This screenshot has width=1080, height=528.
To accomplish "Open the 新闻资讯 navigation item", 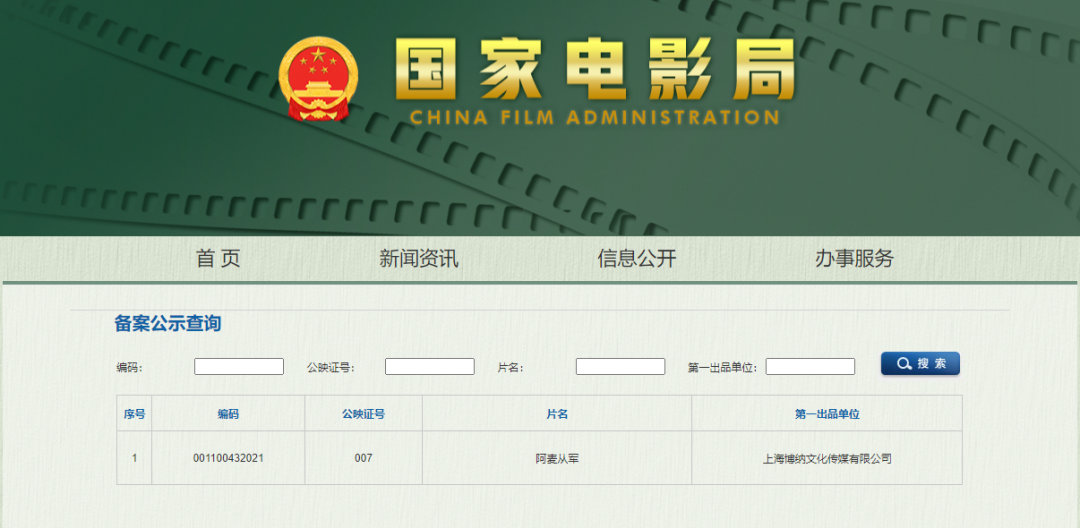I will pos(419,259).
